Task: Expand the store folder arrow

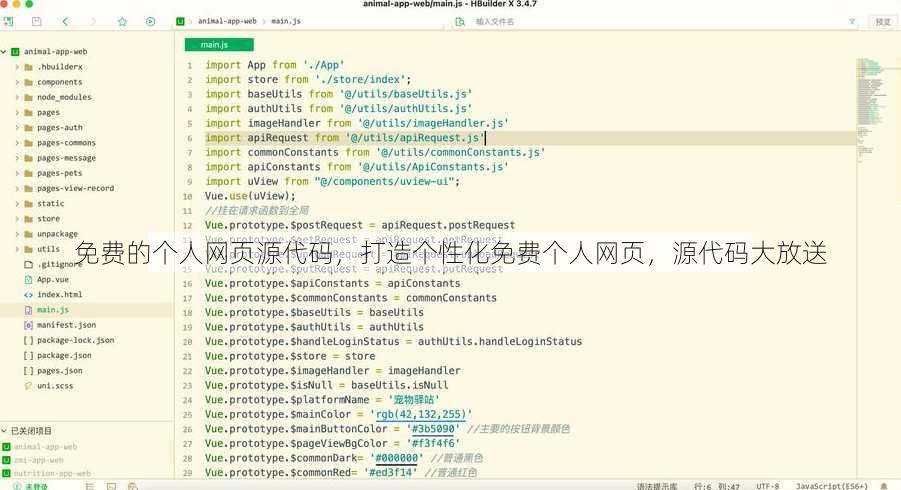Action: click(x=17, y=219)
